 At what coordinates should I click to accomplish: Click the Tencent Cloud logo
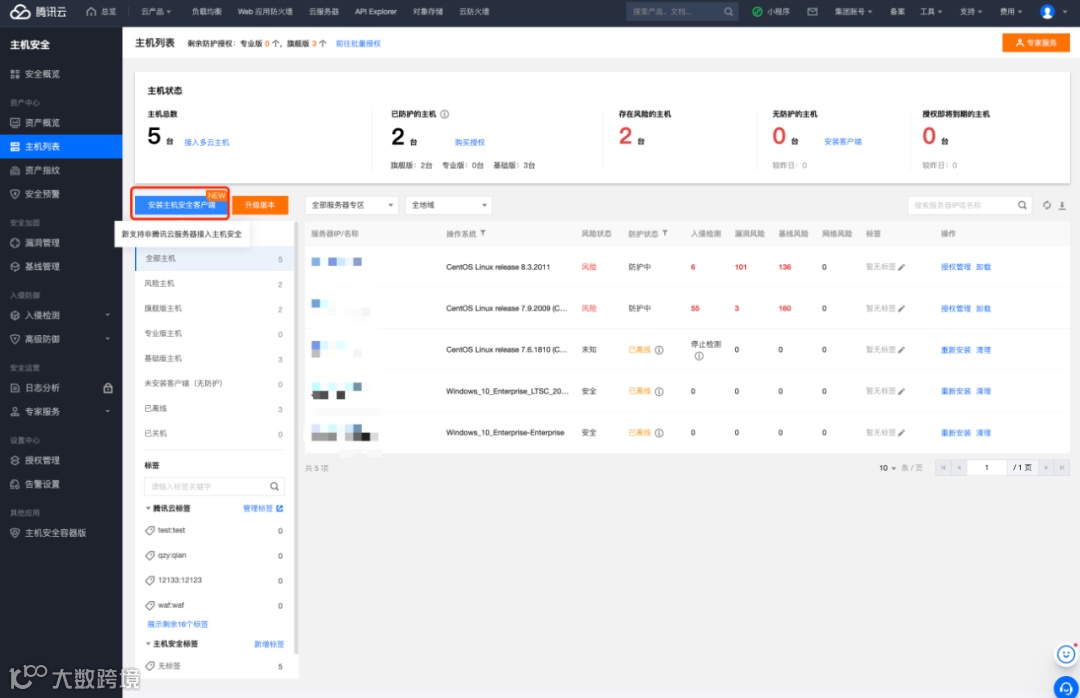coord(39,12)
